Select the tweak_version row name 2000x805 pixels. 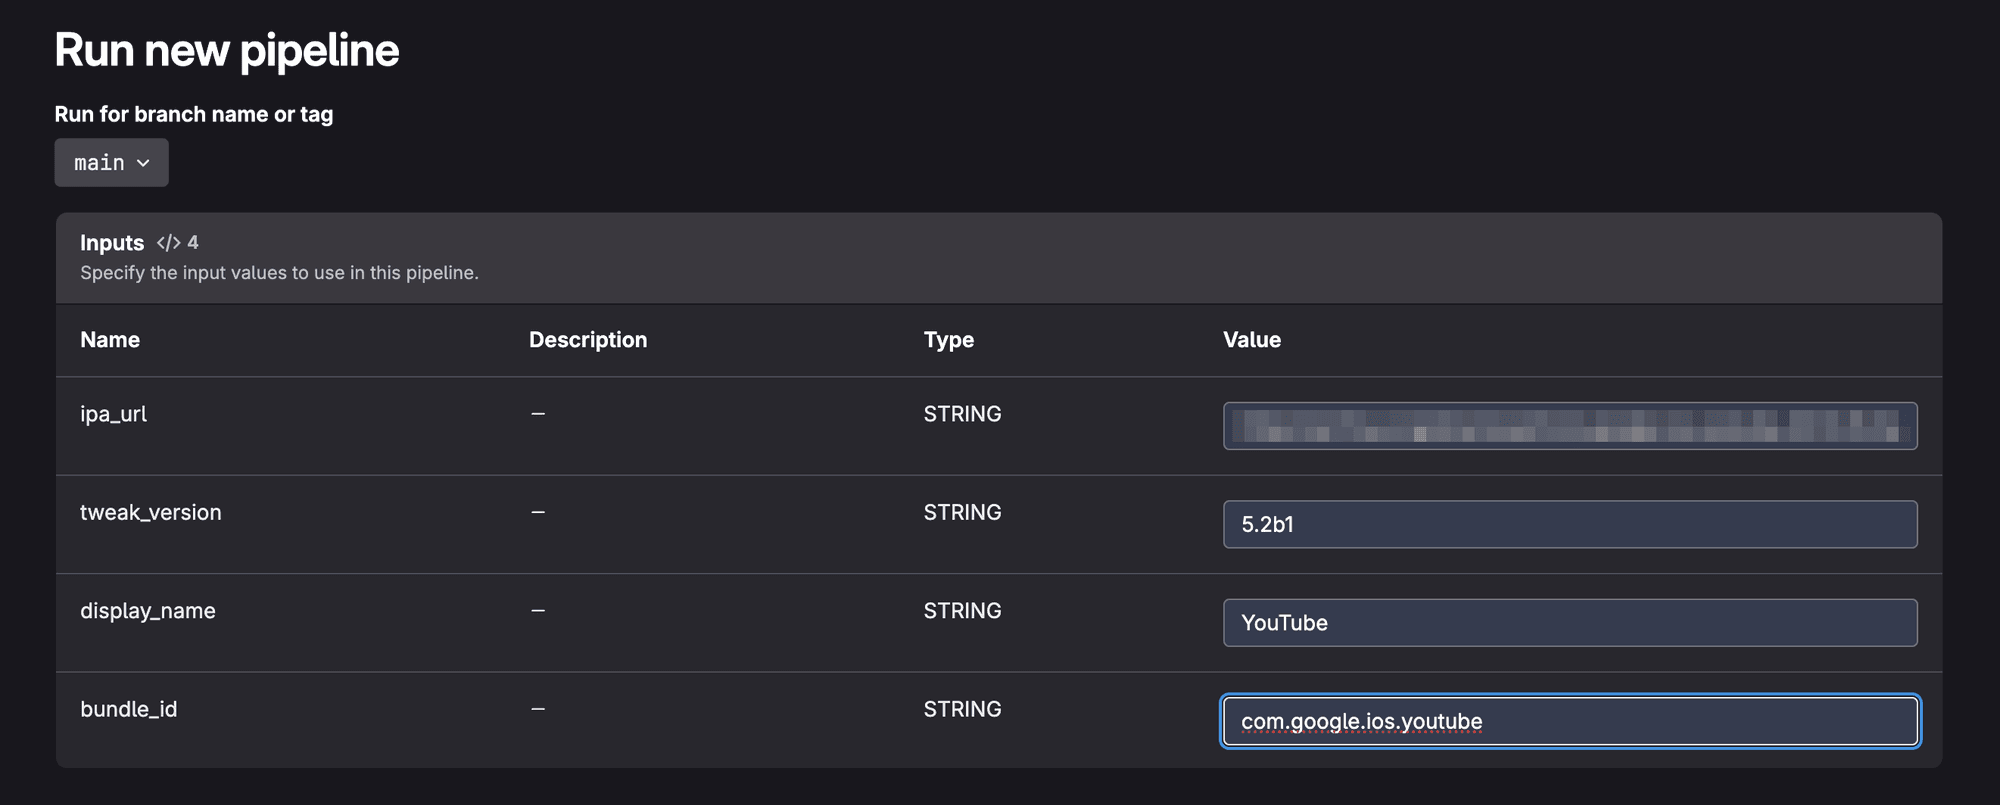click(151, 513)
